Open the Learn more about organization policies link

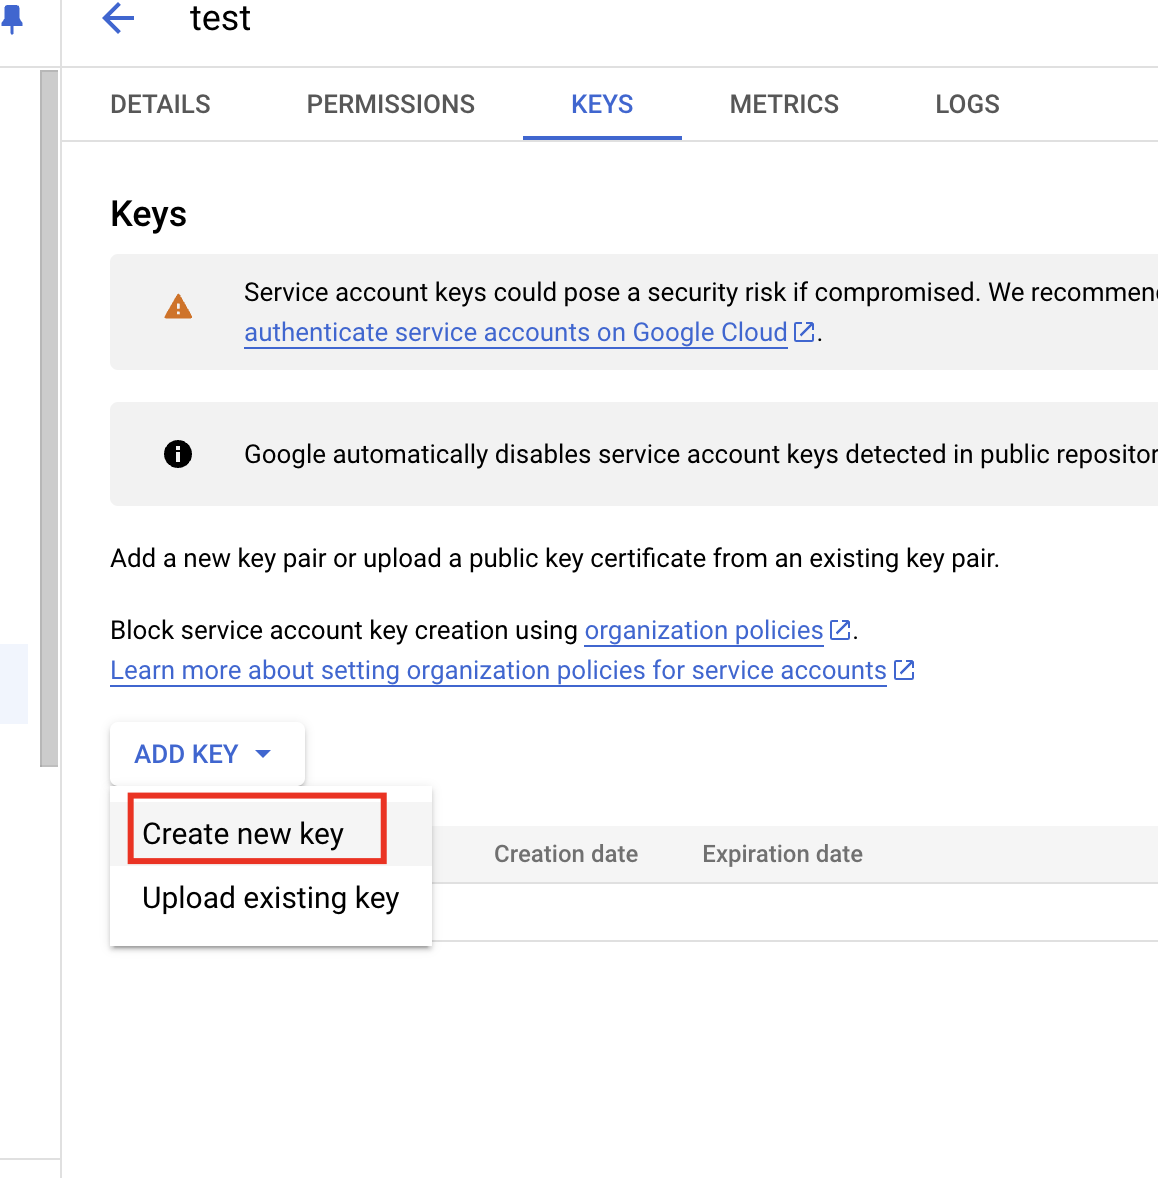[497, 670]
